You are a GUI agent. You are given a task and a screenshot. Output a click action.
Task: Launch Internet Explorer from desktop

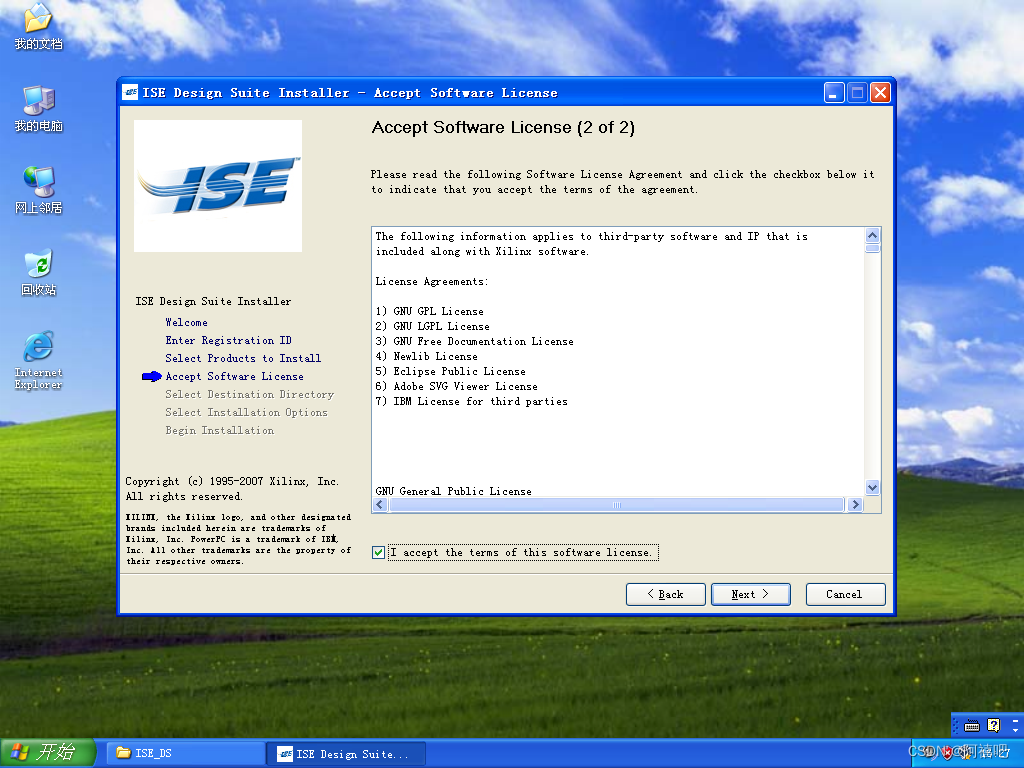pos(38,360)
